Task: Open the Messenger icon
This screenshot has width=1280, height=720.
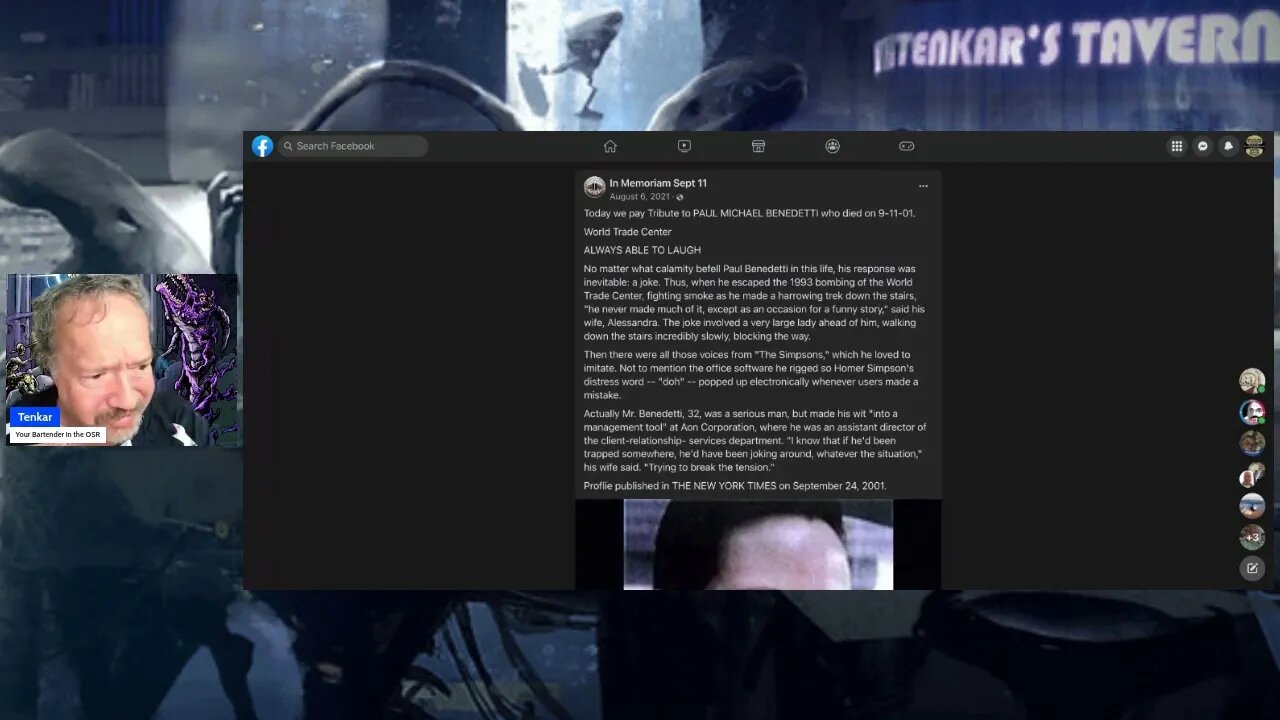Action: tap(1203, 146)
